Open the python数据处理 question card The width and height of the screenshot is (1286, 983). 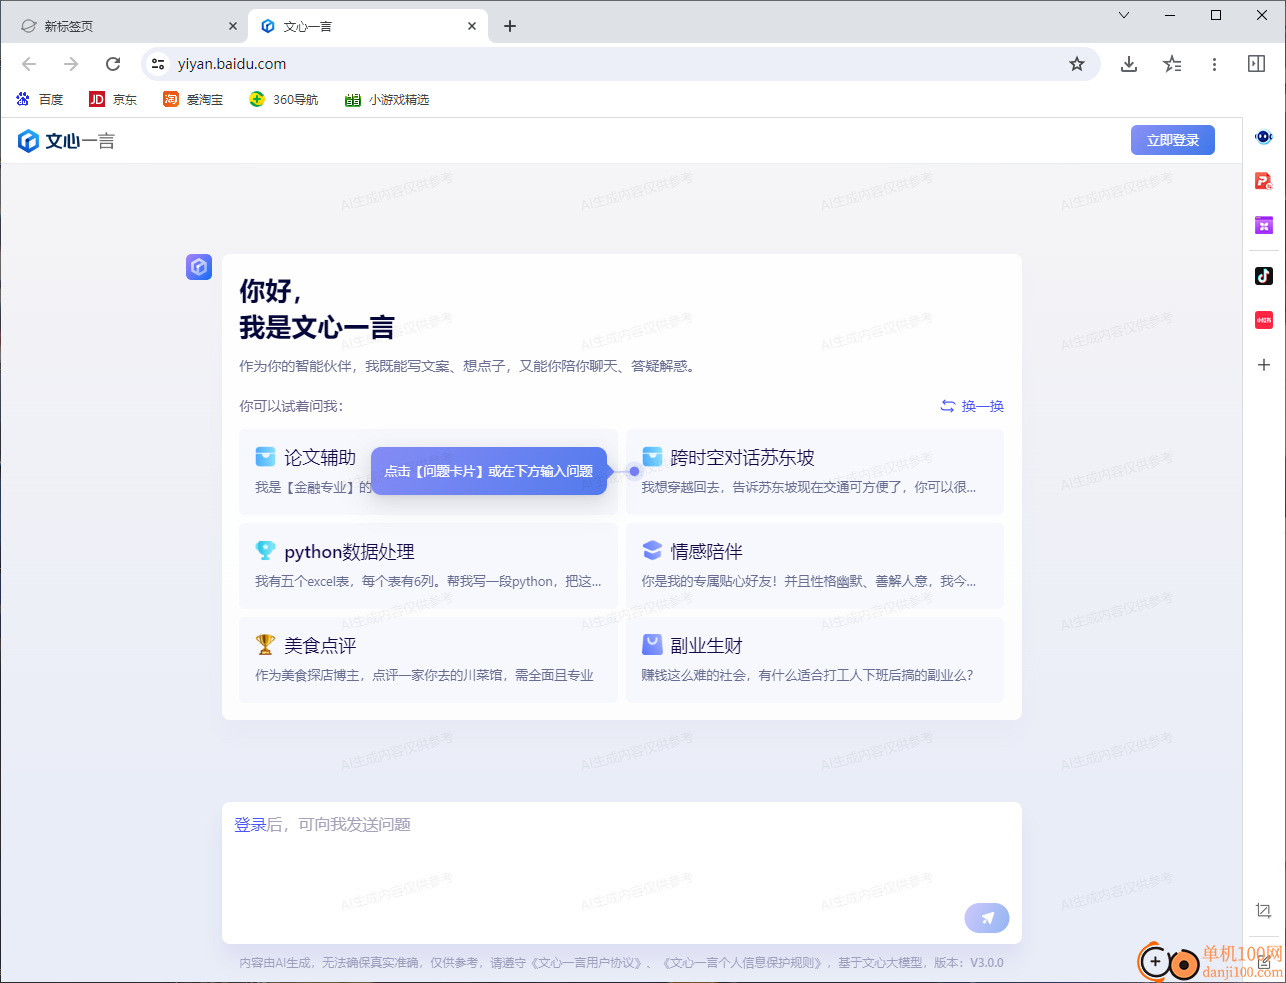coord(428,566)
